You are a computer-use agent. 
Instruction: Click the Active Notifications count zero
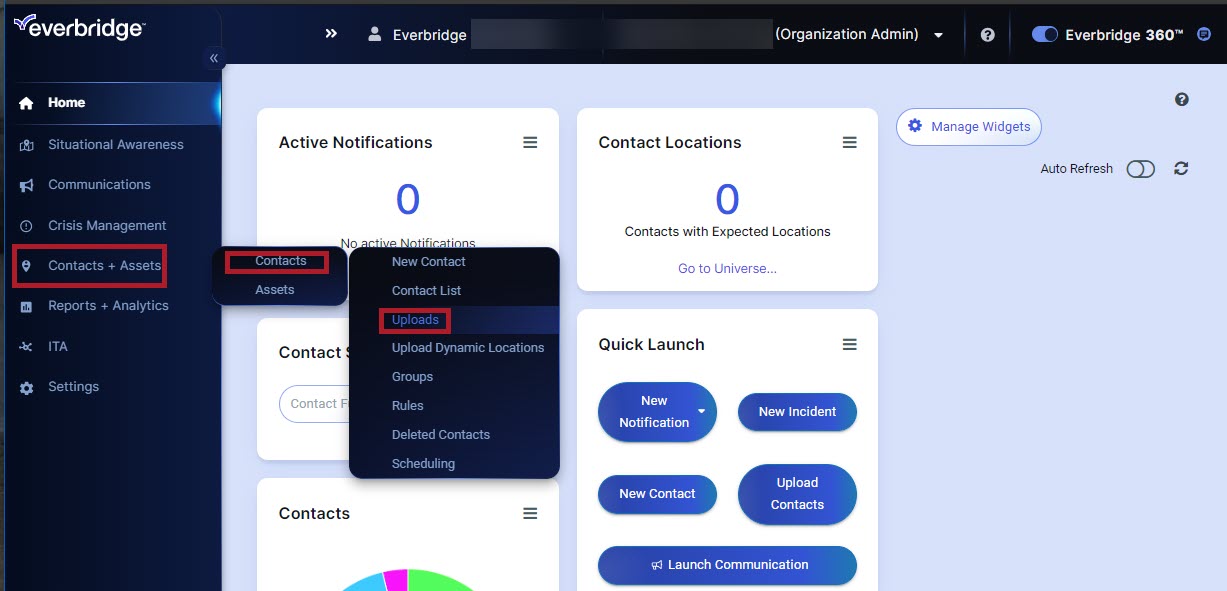point(408,200)
